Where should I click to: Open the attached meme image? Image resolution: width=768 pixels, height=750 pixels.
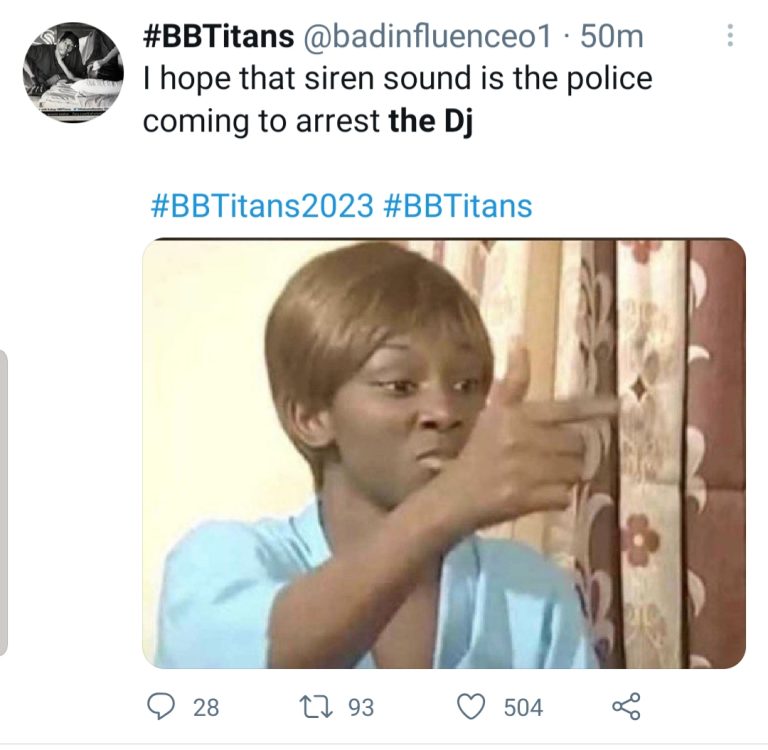point(444,453)
